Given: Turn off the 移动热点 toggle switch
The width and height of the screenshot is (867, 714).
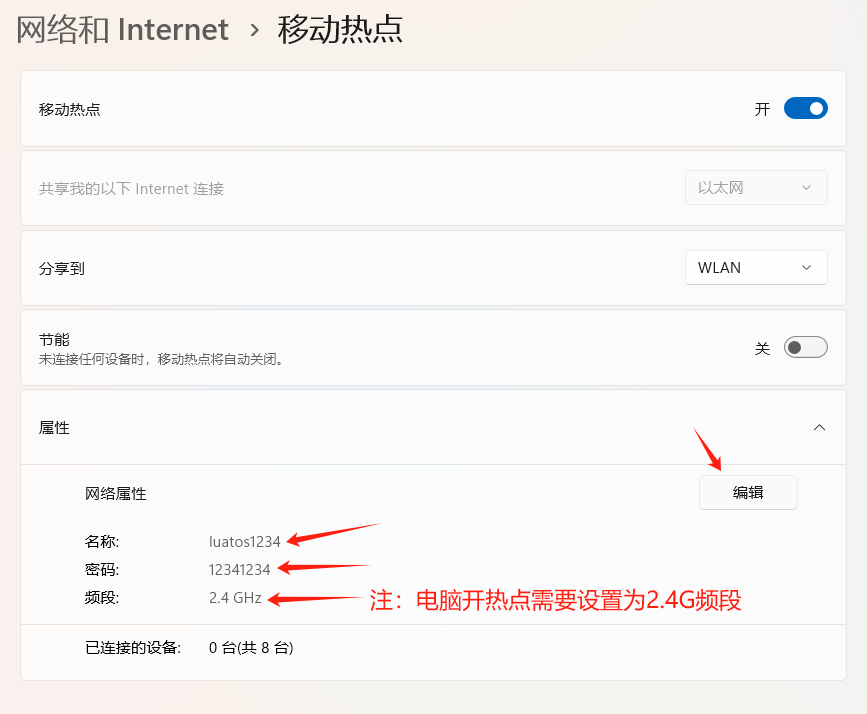Looking at the screenshot, I should pyautogui.click(x=806, y=108).
